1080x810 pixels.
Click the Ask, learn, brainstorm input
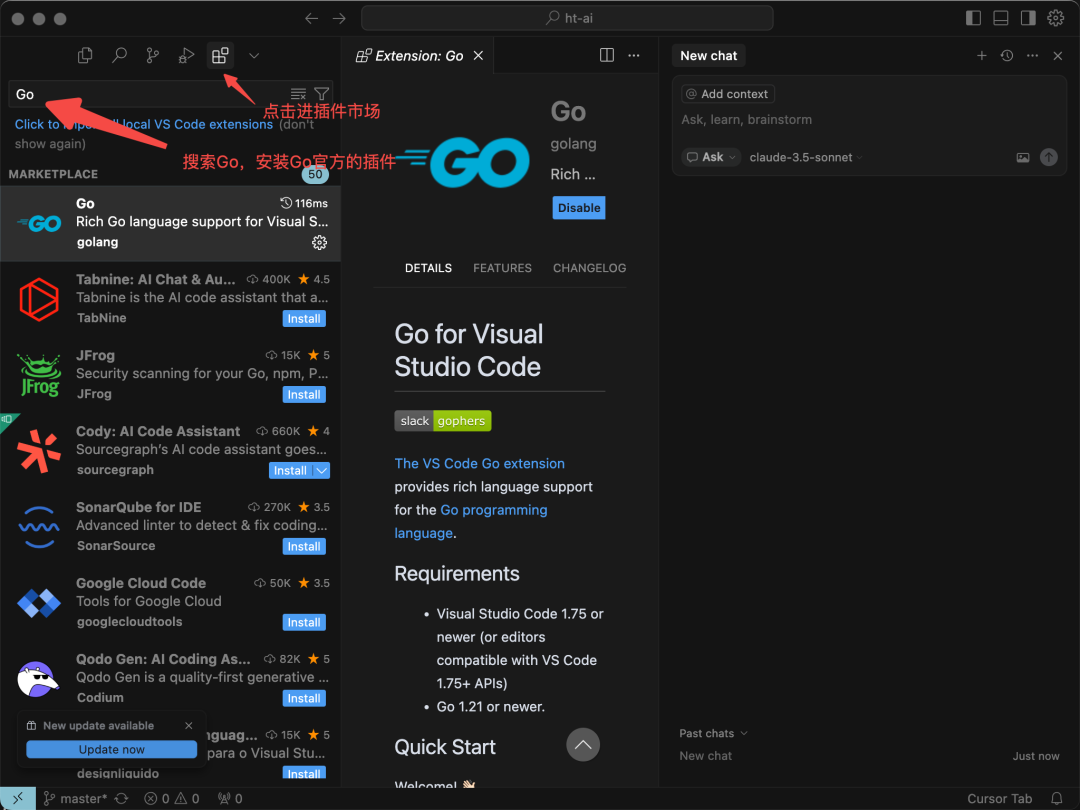pos(869,120)
